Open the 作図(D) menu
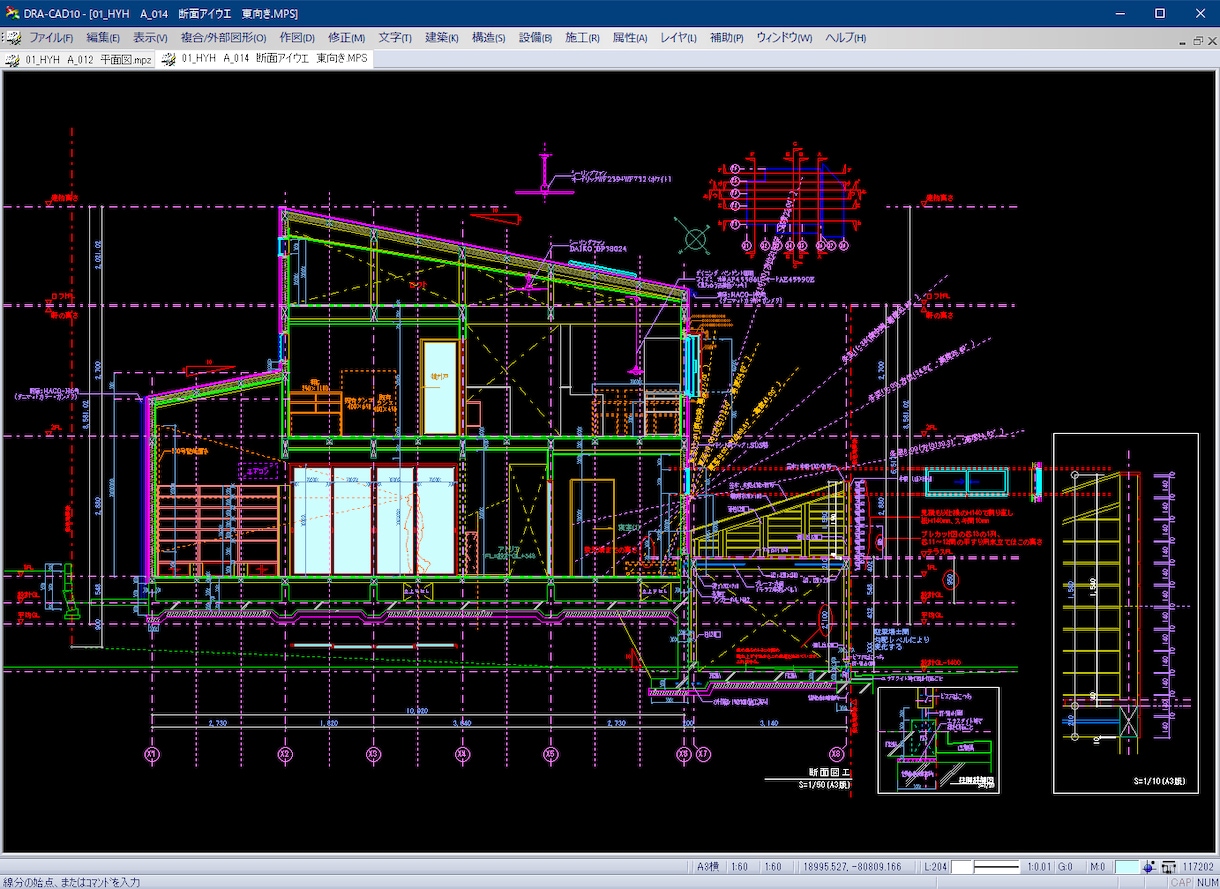The image size is (1220, 889). tap(297, 38)
